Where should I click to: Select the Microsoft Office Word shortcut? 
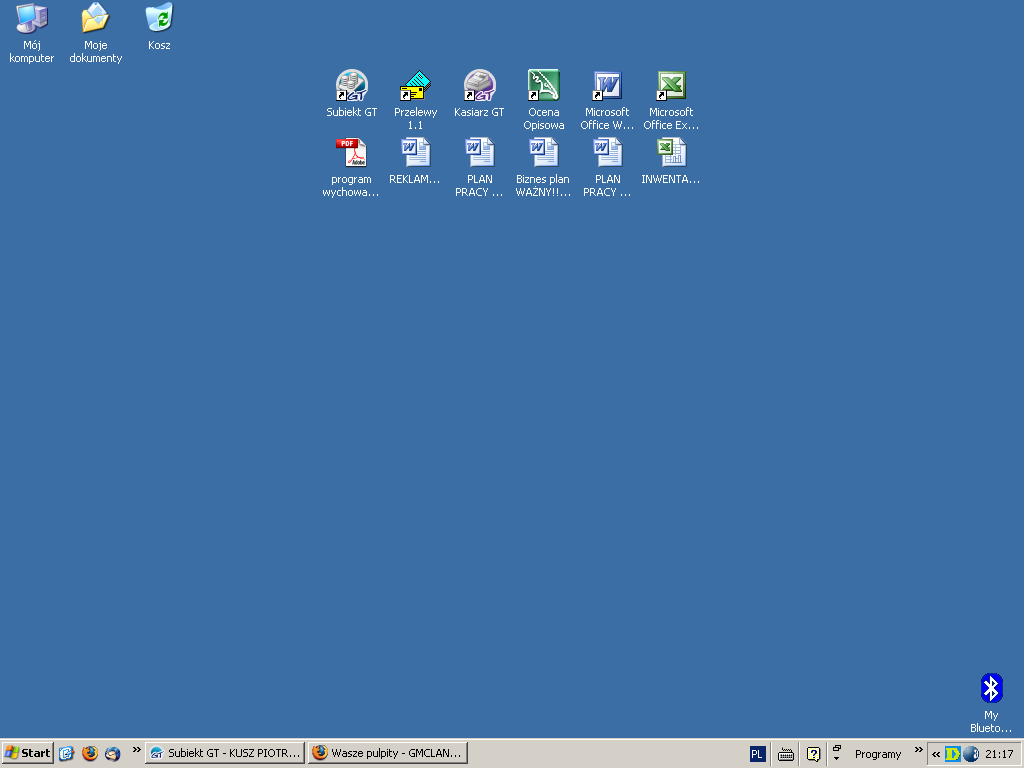607,87
